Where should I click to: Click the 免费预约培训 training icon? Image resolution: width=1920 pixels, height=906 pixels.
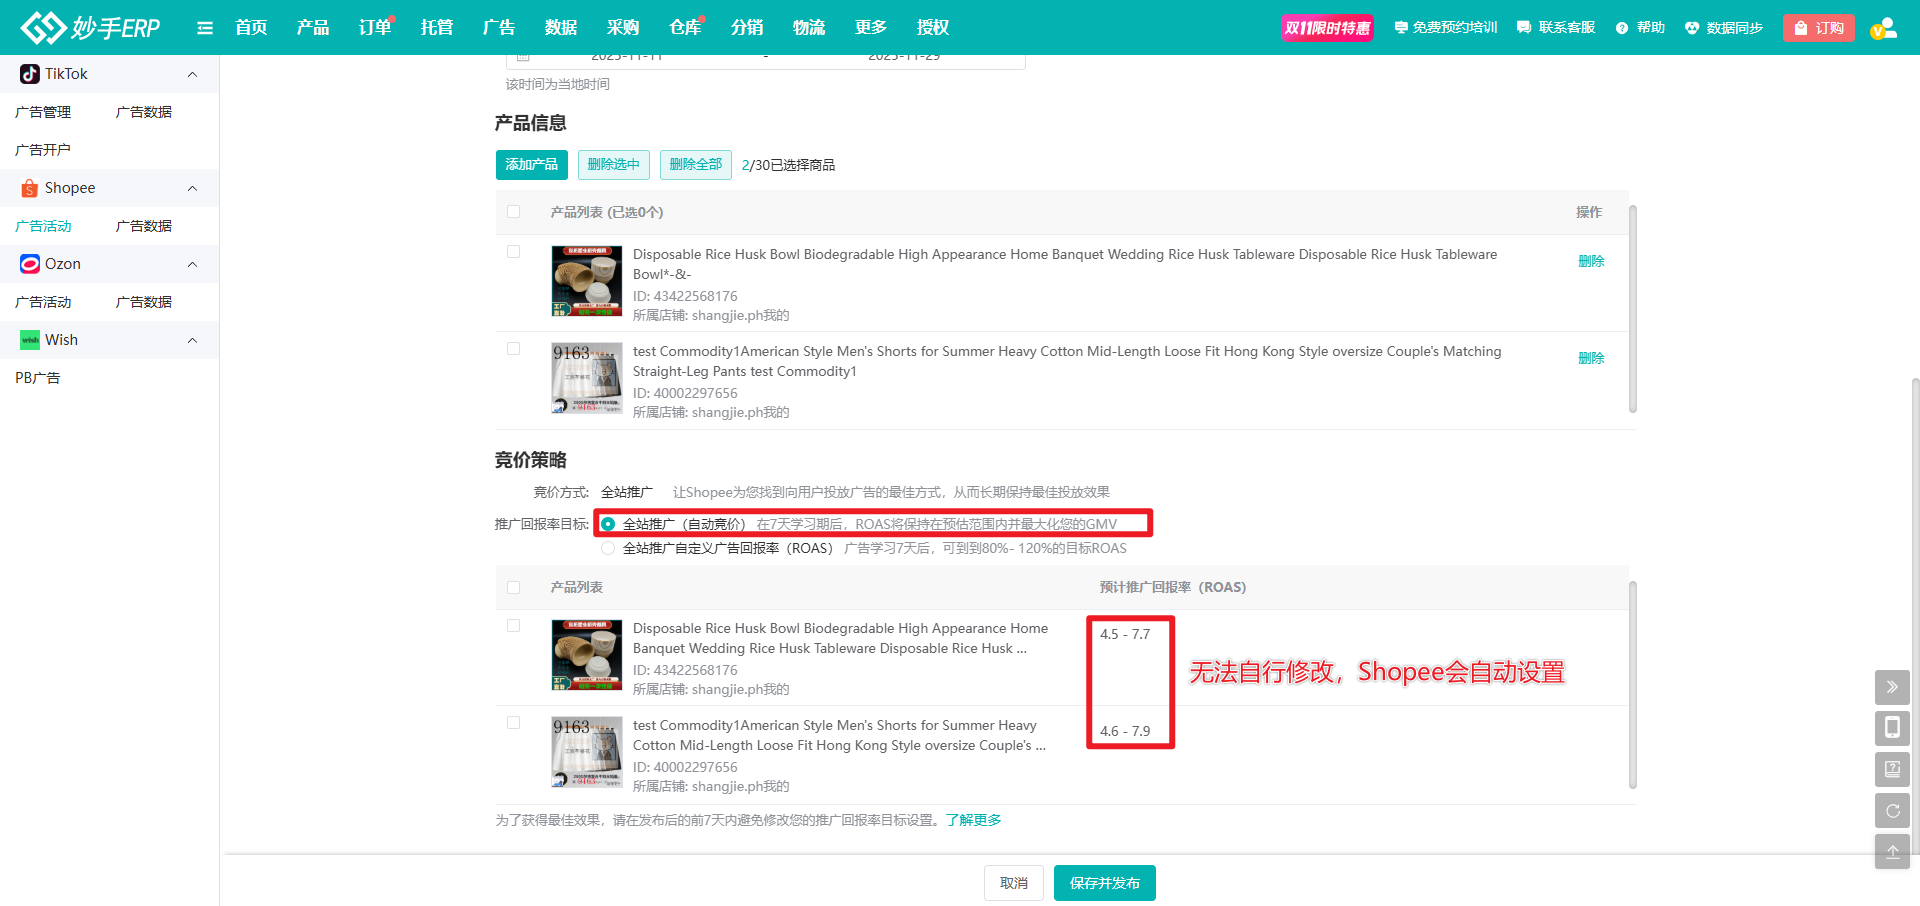click(1401, 28)
